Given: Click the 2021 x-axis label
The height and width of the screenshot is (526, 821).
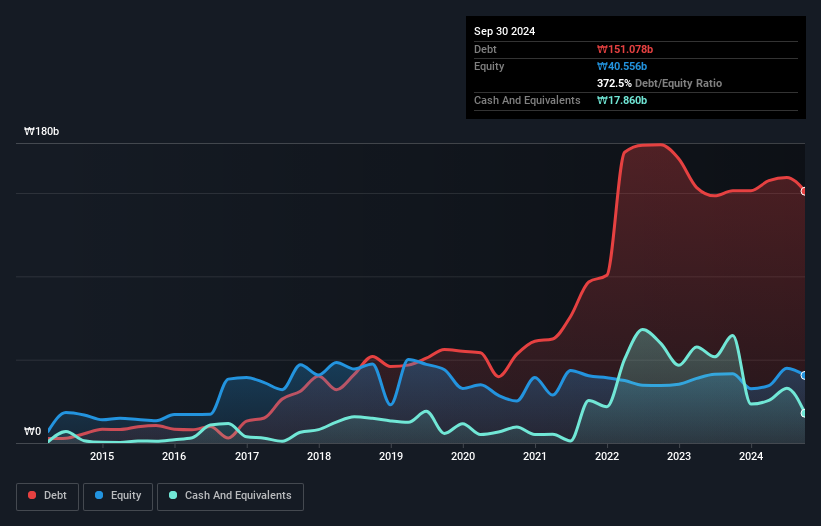Looking at the screenshot, I should coord(535,456).
